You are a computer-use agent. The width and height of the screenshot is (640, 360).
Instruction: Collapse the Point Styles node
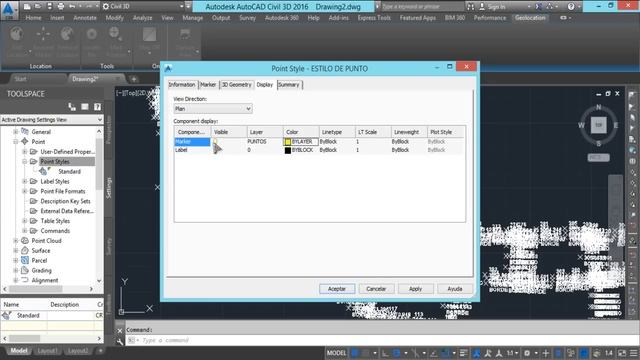(x=24, y=162)
